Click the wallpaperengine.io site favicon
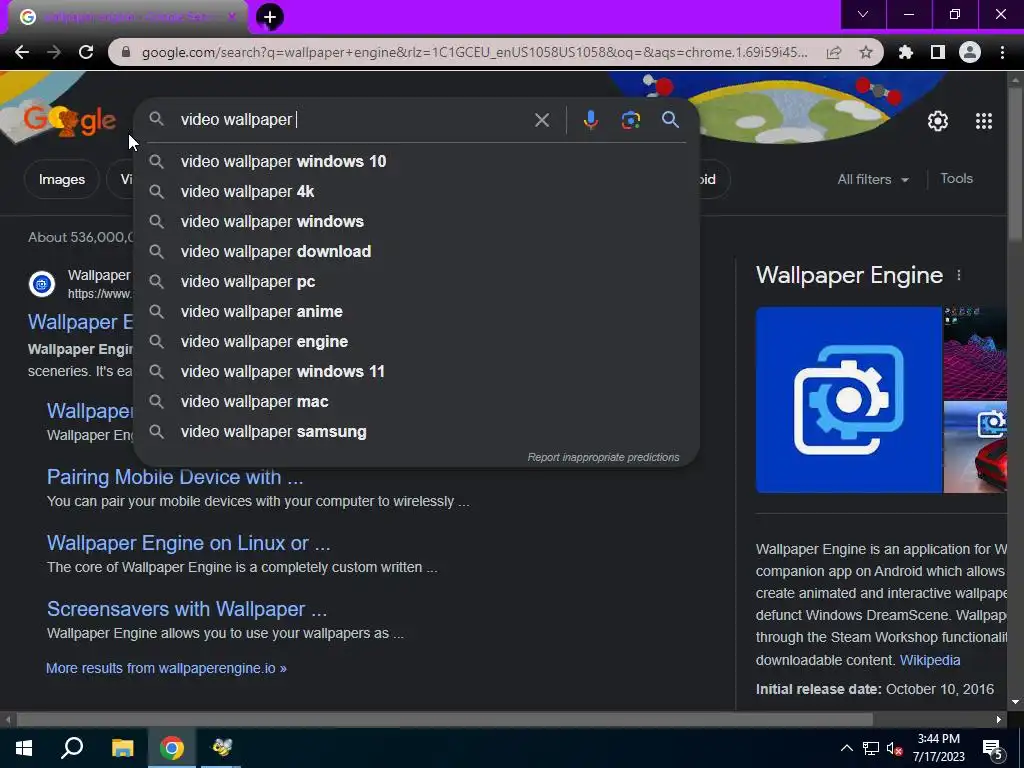Image resolution: width=1024 pixels, height=768 pixels. [x=42, y=284]
